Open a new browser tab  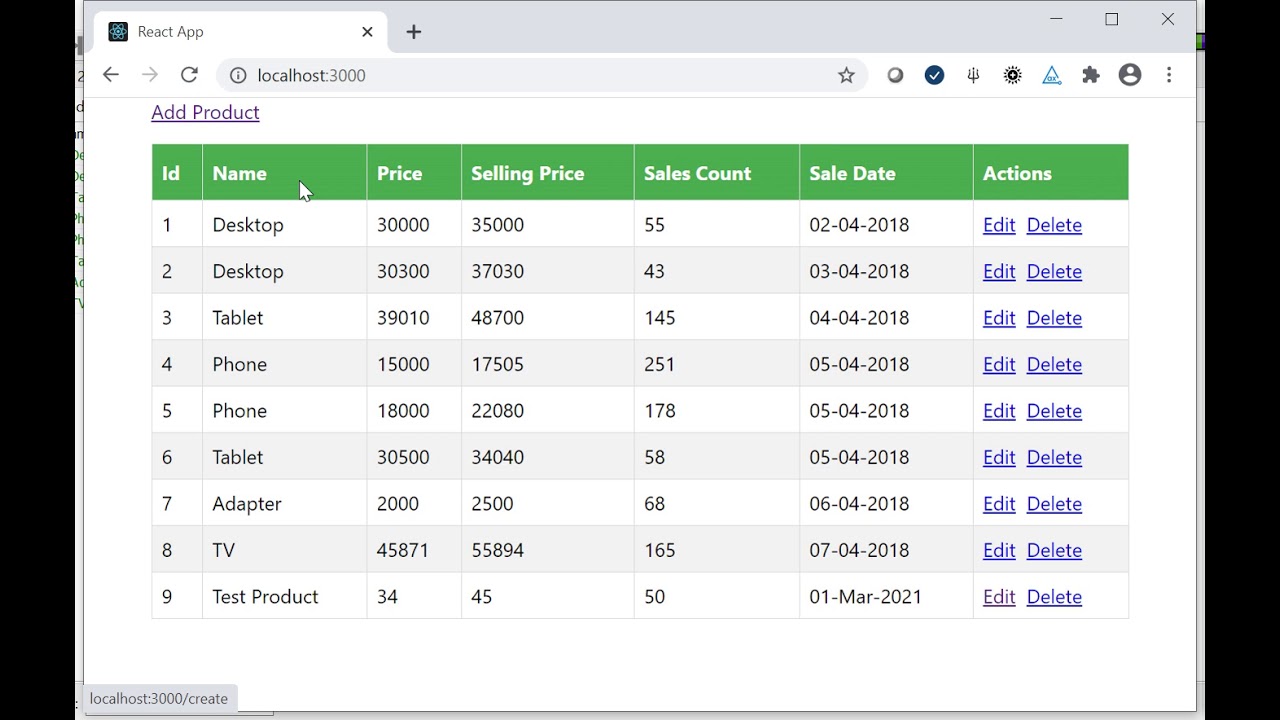coord(414,32)
